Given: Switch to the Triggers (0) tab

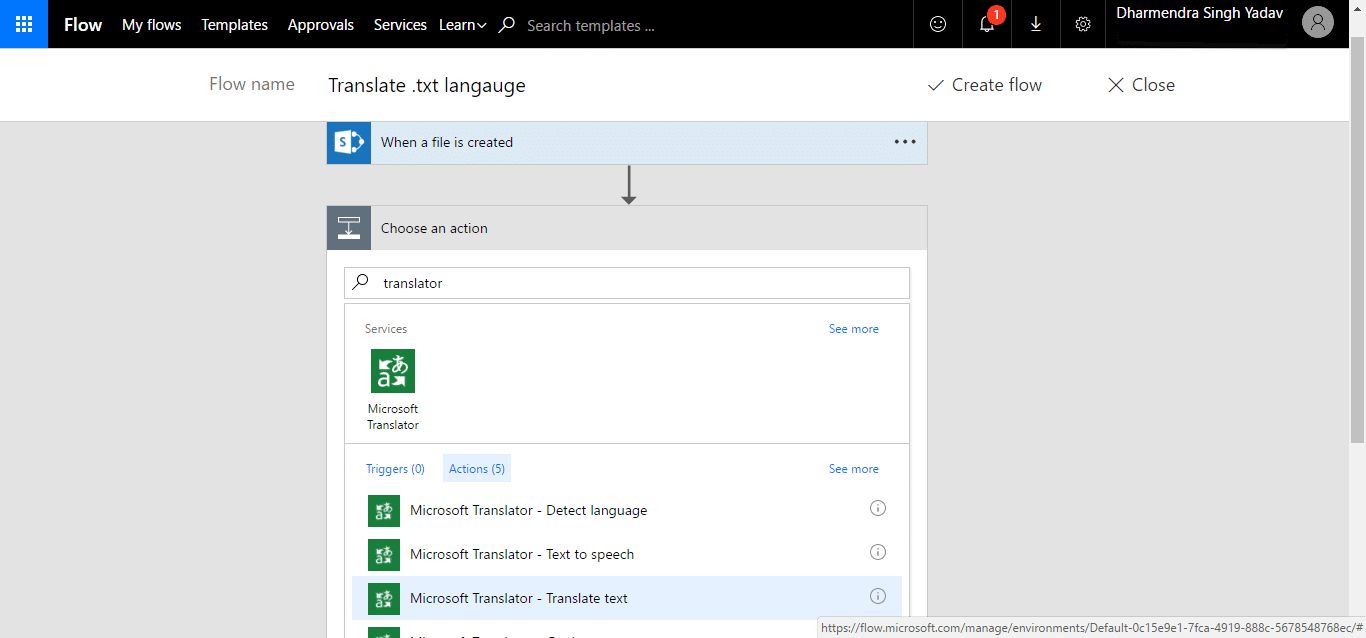Looking at the screenshot, I should pyautogui.click(x=395, y=469).
